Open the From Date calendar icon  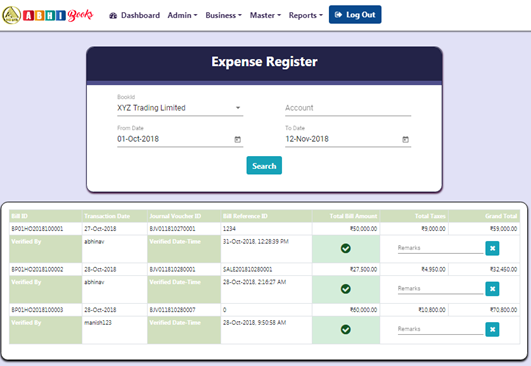[x=238, y=139]
